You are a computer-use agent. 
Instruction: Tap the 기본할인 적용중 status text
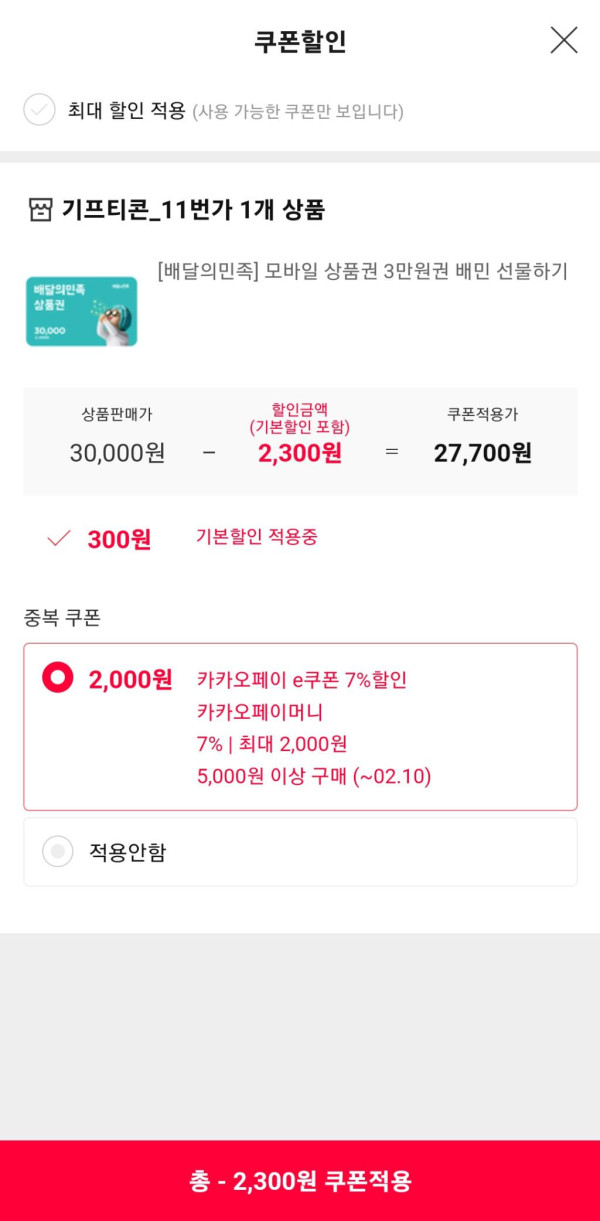pos(257,537)
